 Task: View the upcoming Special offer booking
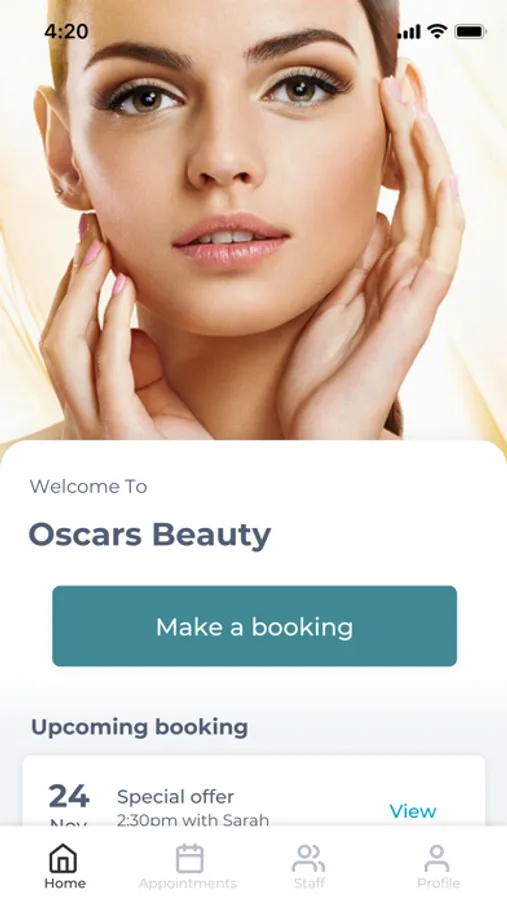point(413,811)
